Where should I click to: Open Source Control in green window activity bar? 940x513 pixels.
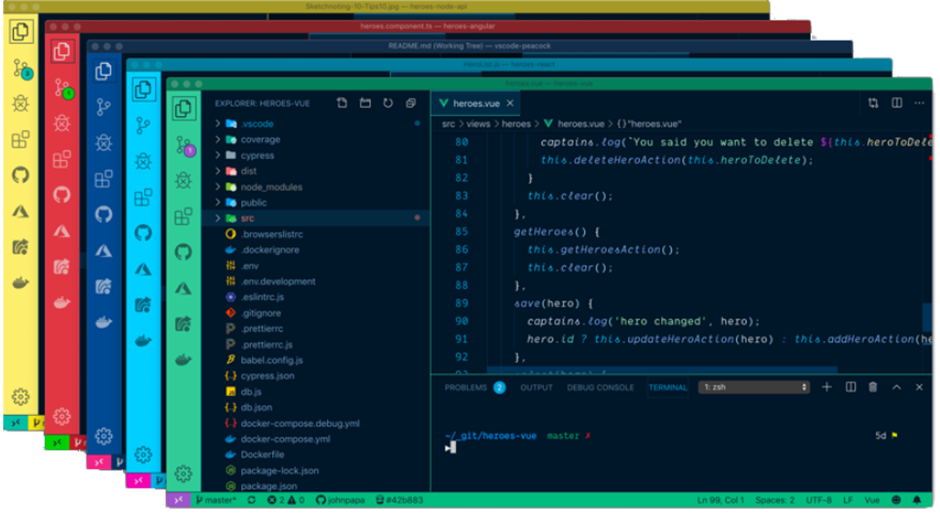184,146
